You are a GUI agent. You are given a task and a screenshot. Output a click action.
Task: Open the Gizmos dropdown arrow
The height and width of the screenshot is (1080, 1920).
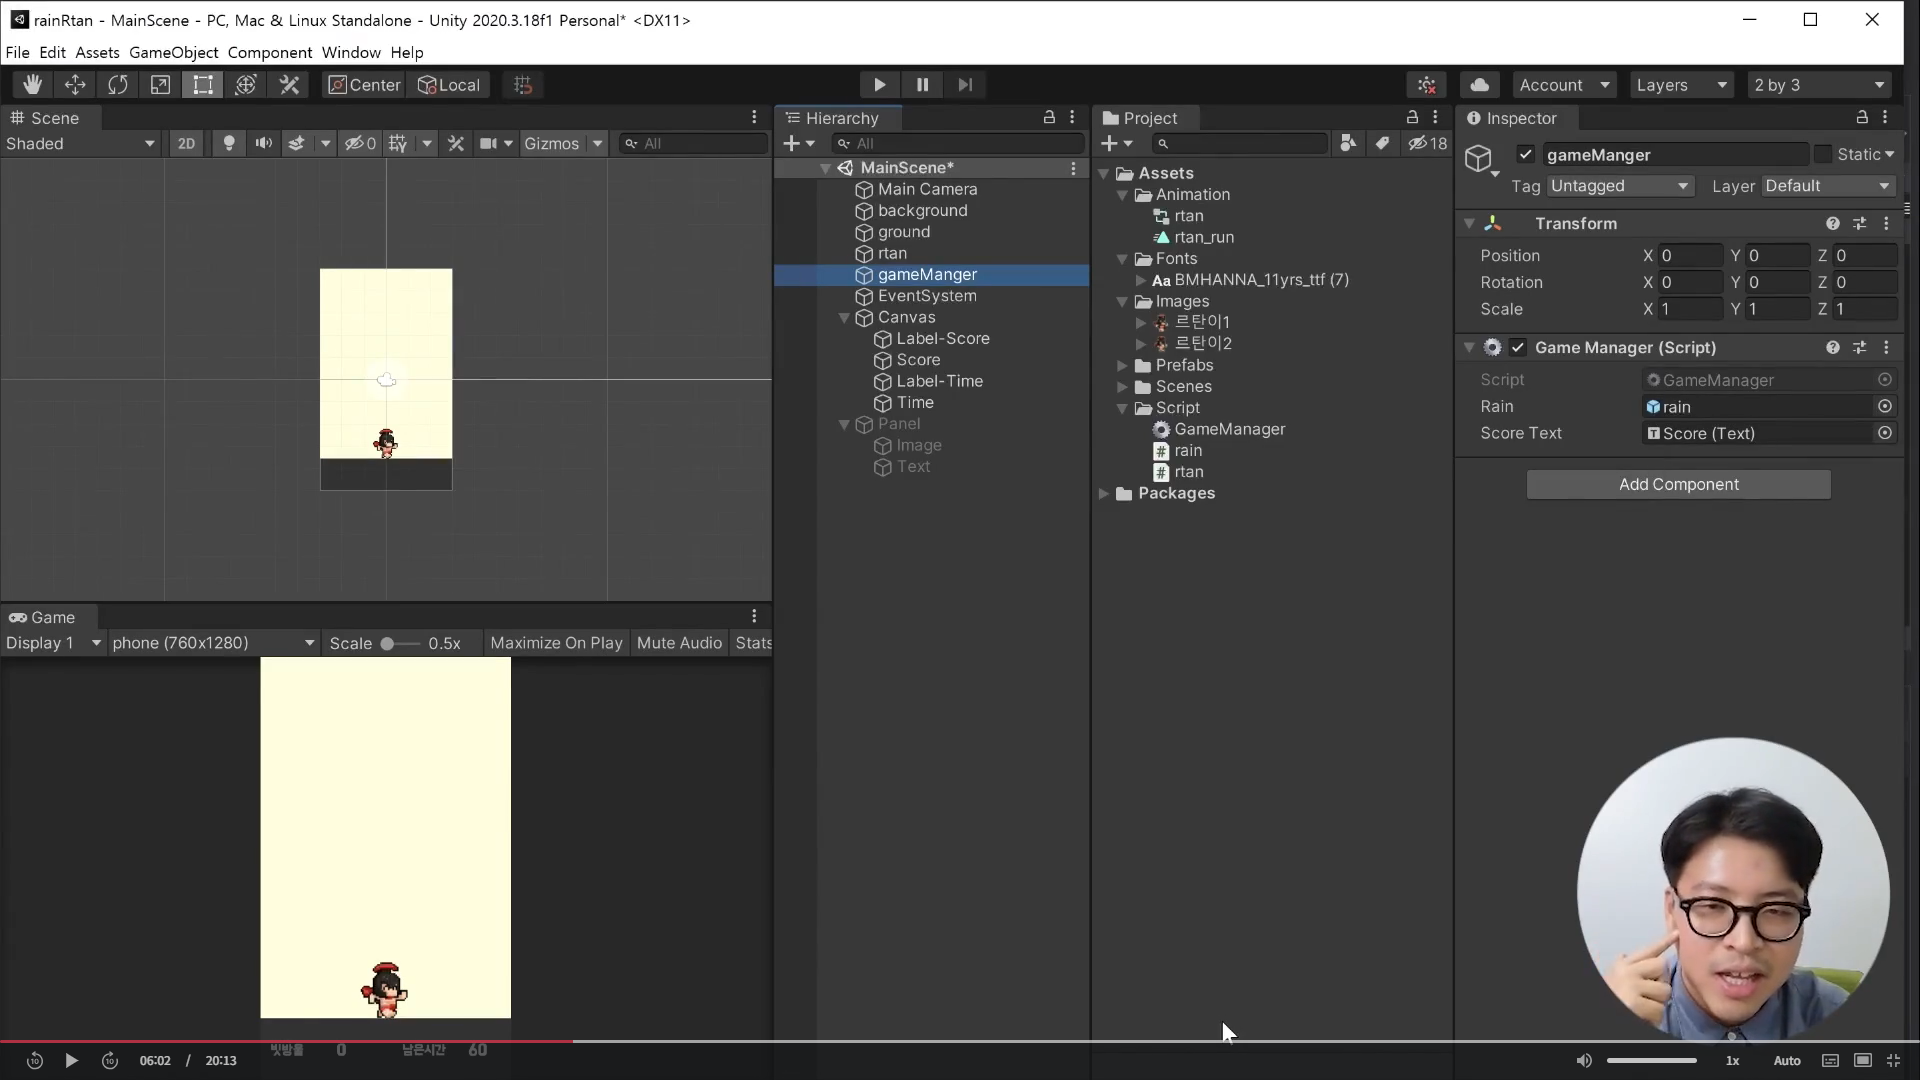coord(597,143)
